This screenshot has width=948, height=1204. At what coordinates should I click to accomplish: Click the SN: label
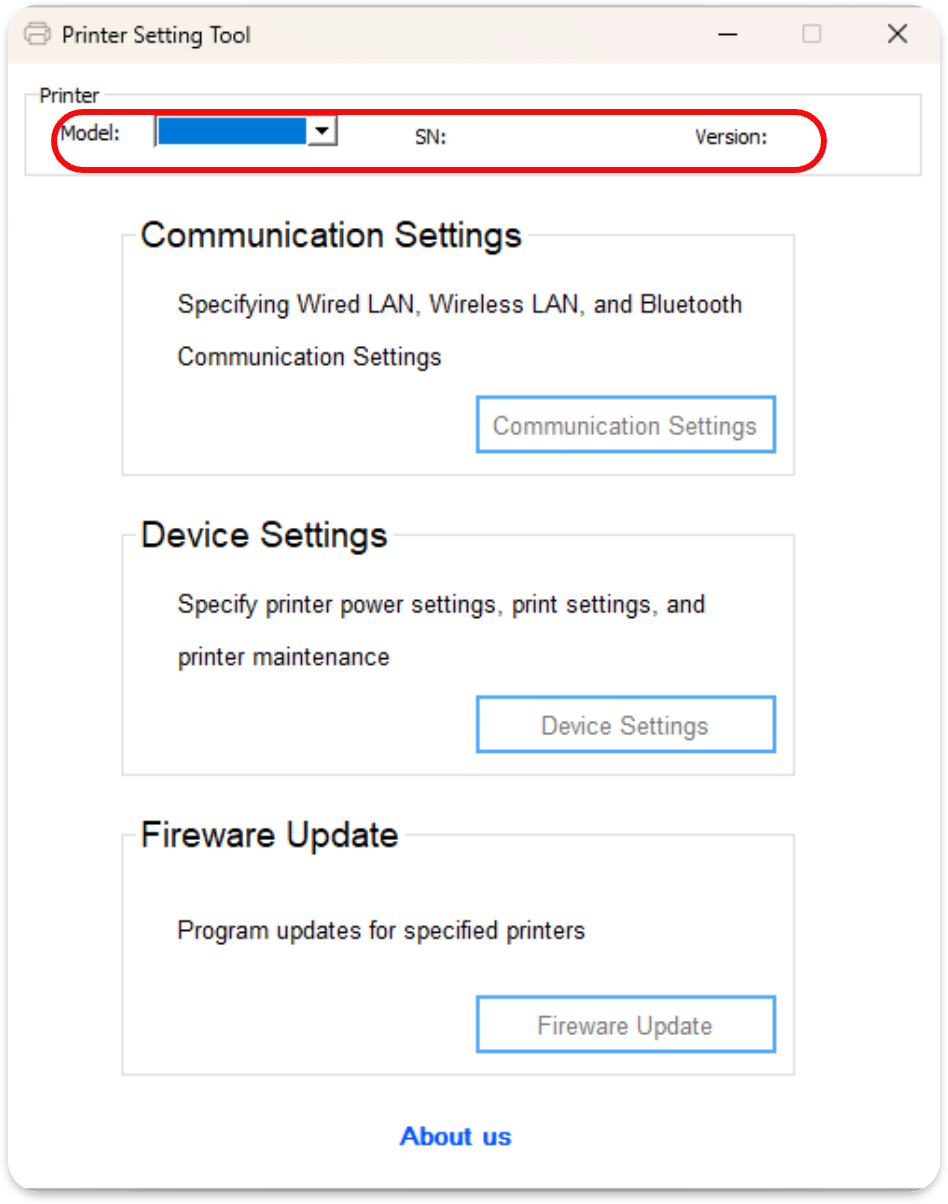(431, 137)
